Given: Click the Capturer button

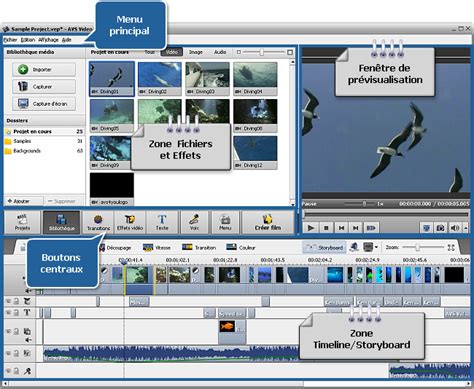Looking at the screenshot, I should click(44, 87).
